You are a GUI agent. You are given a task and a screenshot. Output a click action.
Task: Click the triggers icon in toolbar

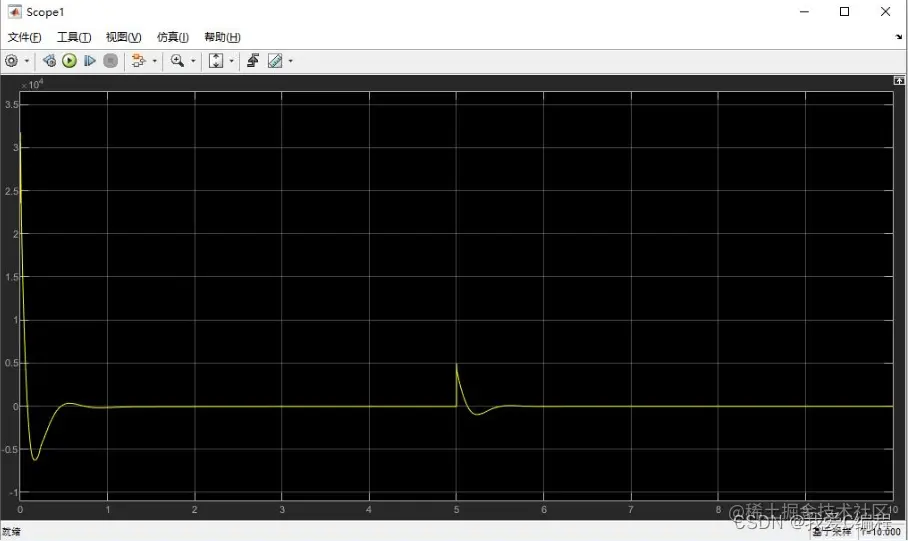pos(253,61)
